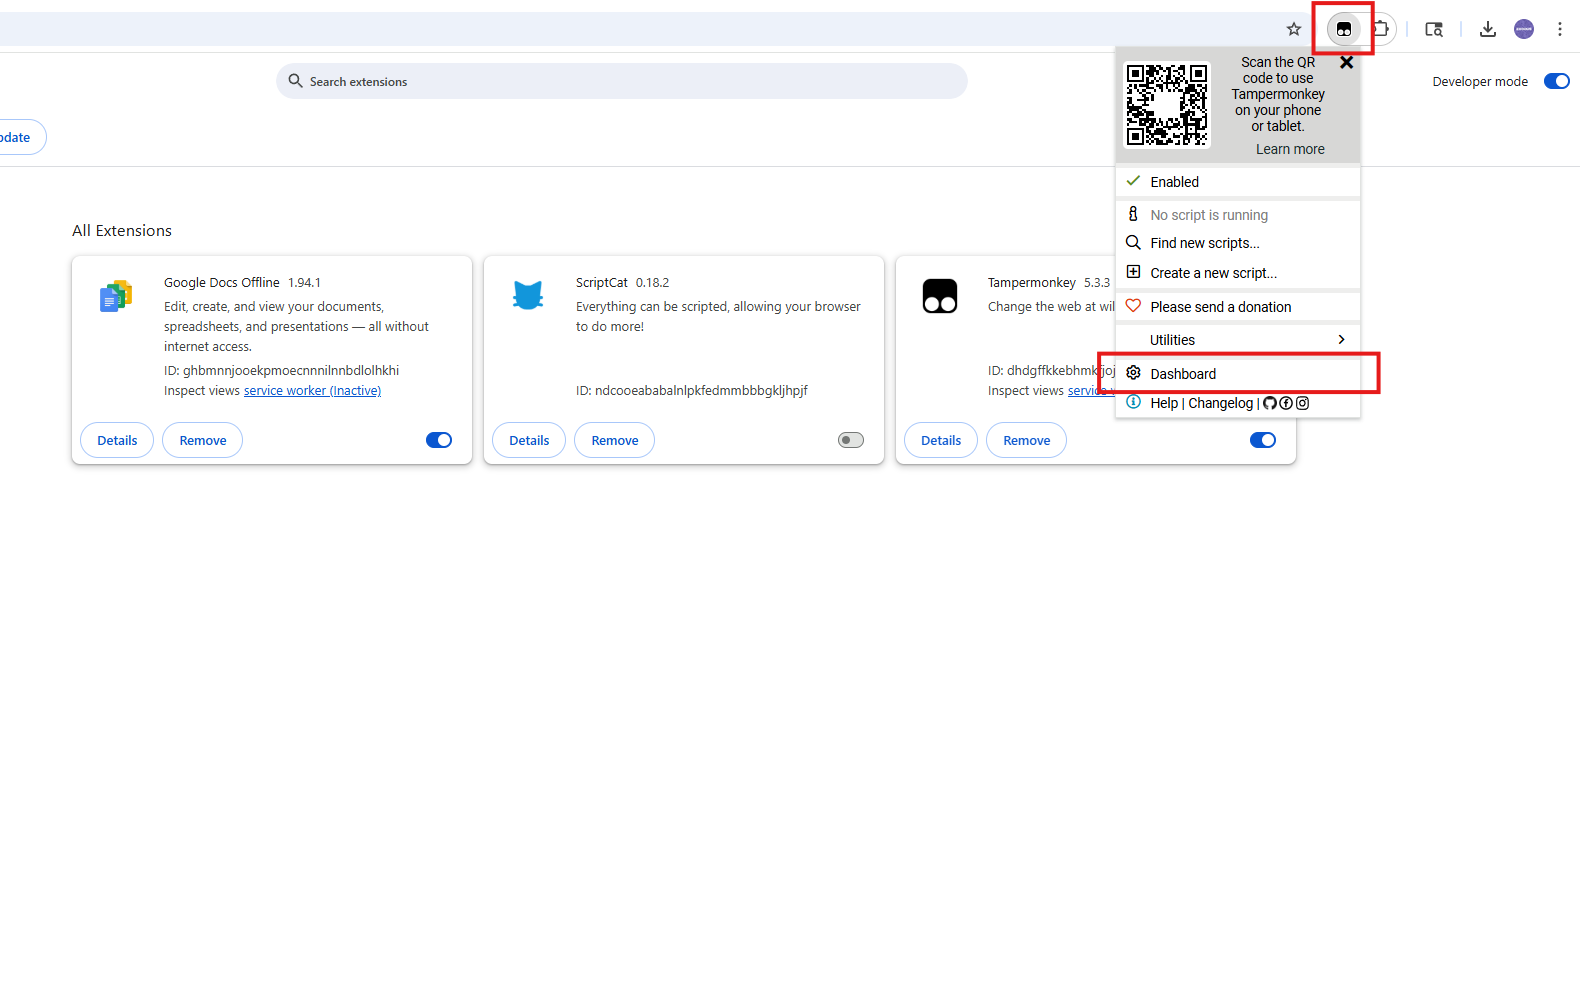1580x994 pixels.
Task: Click the info icon beside Help
Action: [1133, 402]
